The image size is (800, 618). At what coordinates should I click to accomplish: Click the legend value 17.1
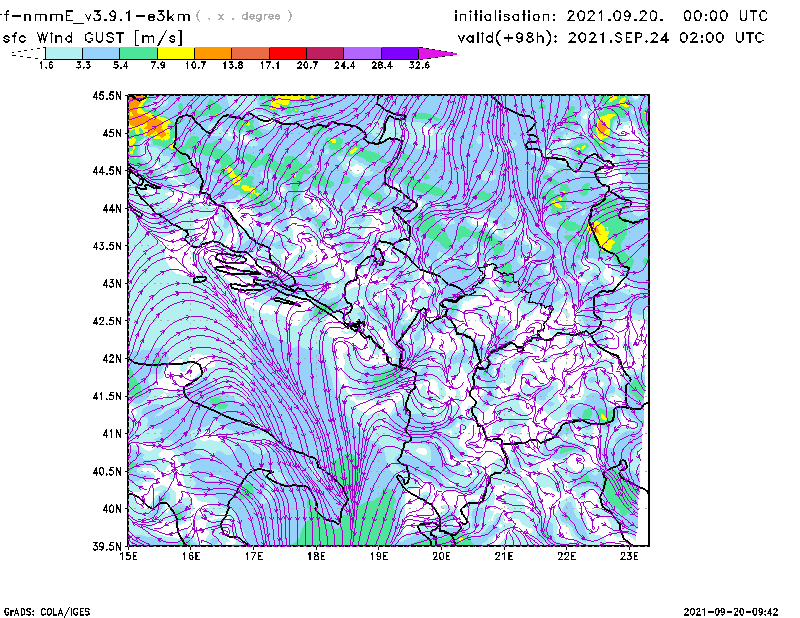point(270,65)
